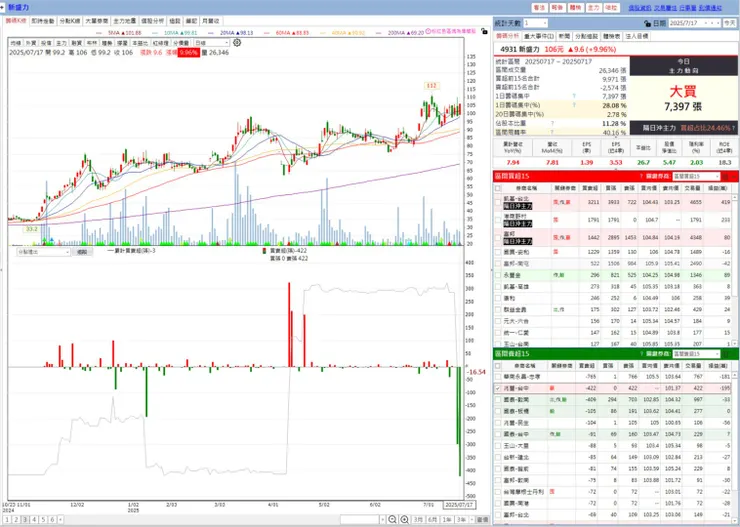The height and width of the screenshot is (527, 740).
Task: Toggle lock icon beside 日期 field
Action: (648, 23)
